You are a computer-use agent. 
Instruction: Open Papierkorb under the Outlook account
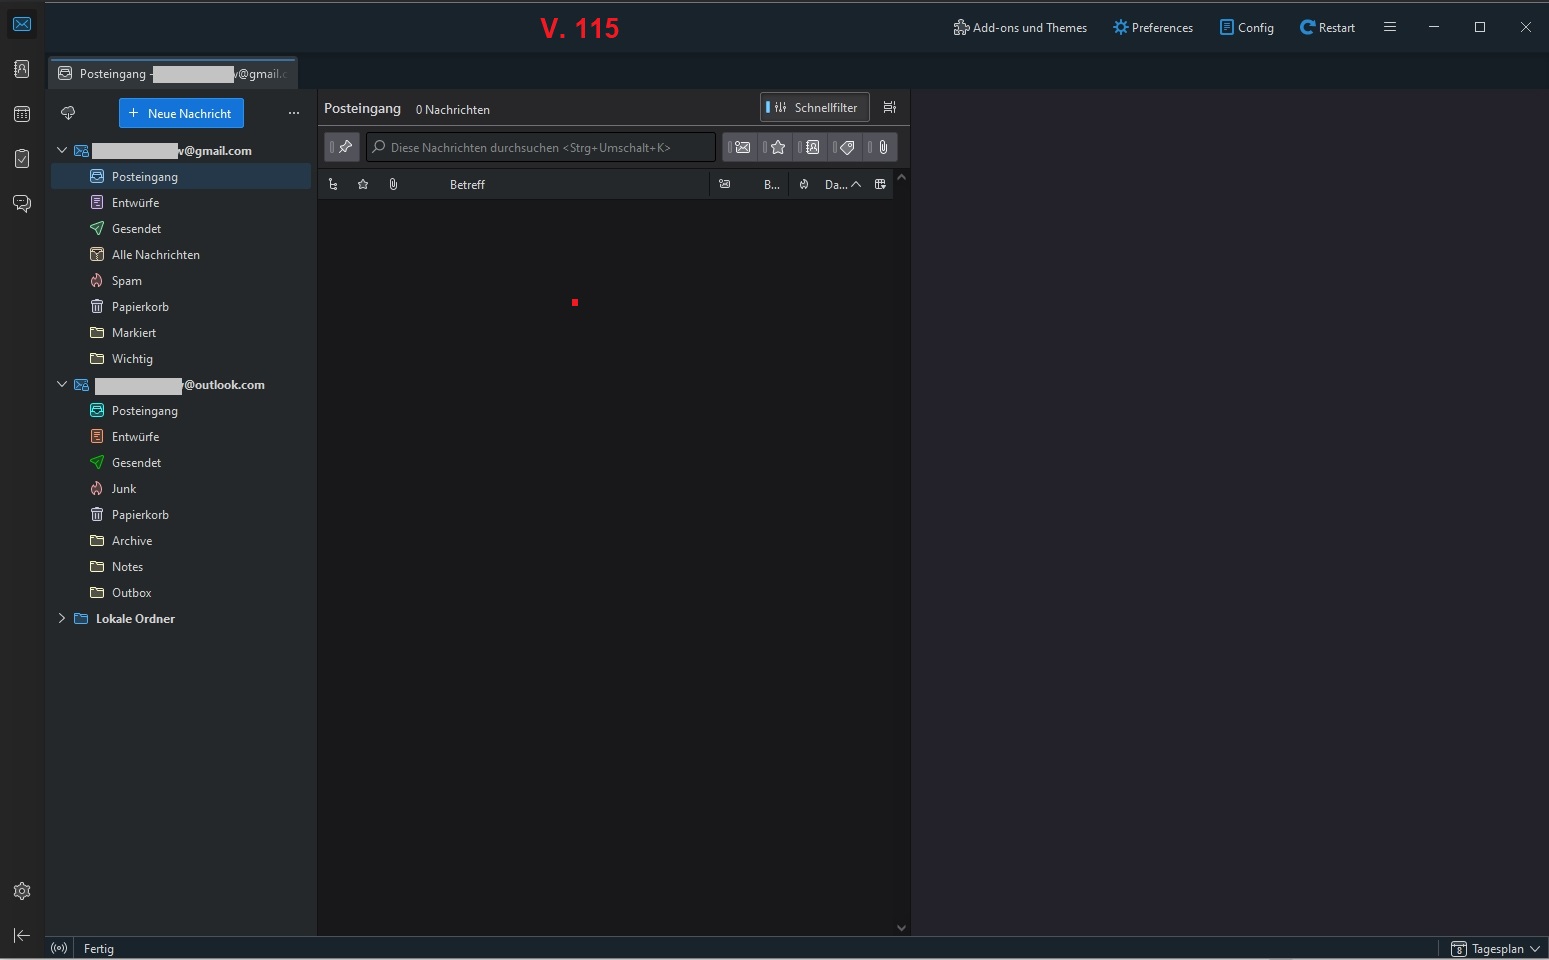[x=181, y=514]
